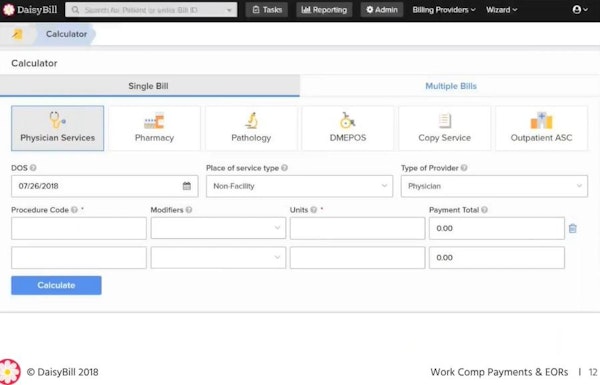This screenshot has width=600, height=385.
Task: Open the Place of service type dropdown
Action: 299,186
